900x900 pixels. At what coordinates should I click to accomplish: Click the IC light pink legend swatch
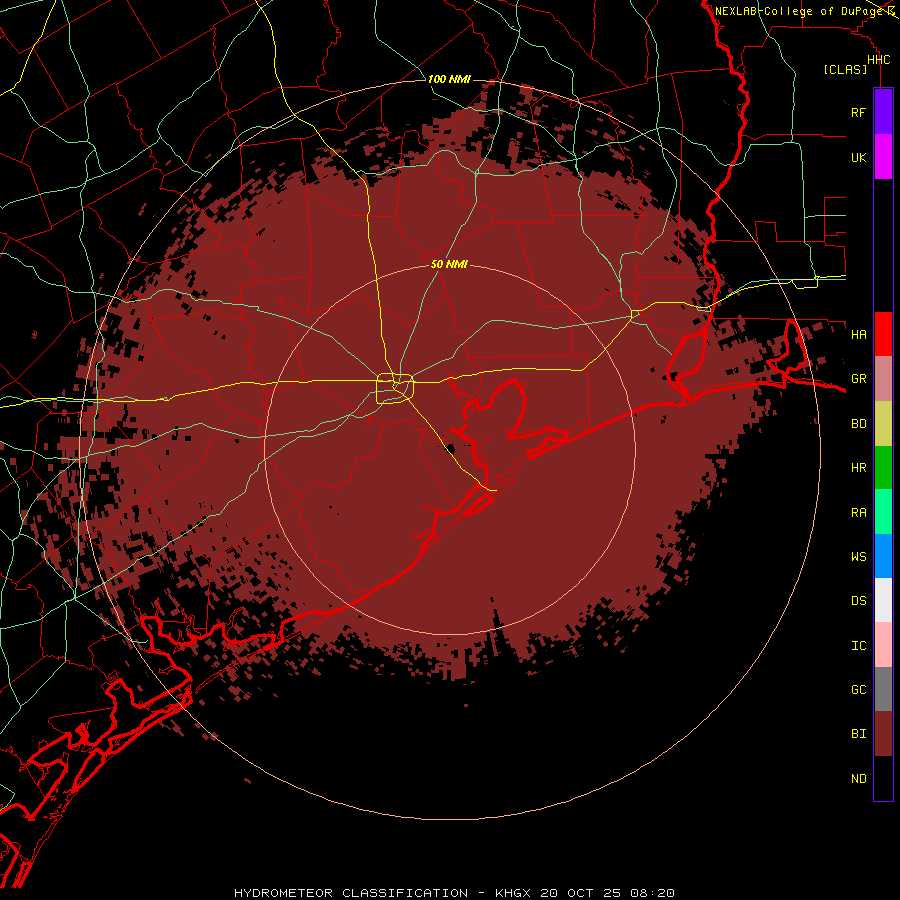(x=883, y=645)
